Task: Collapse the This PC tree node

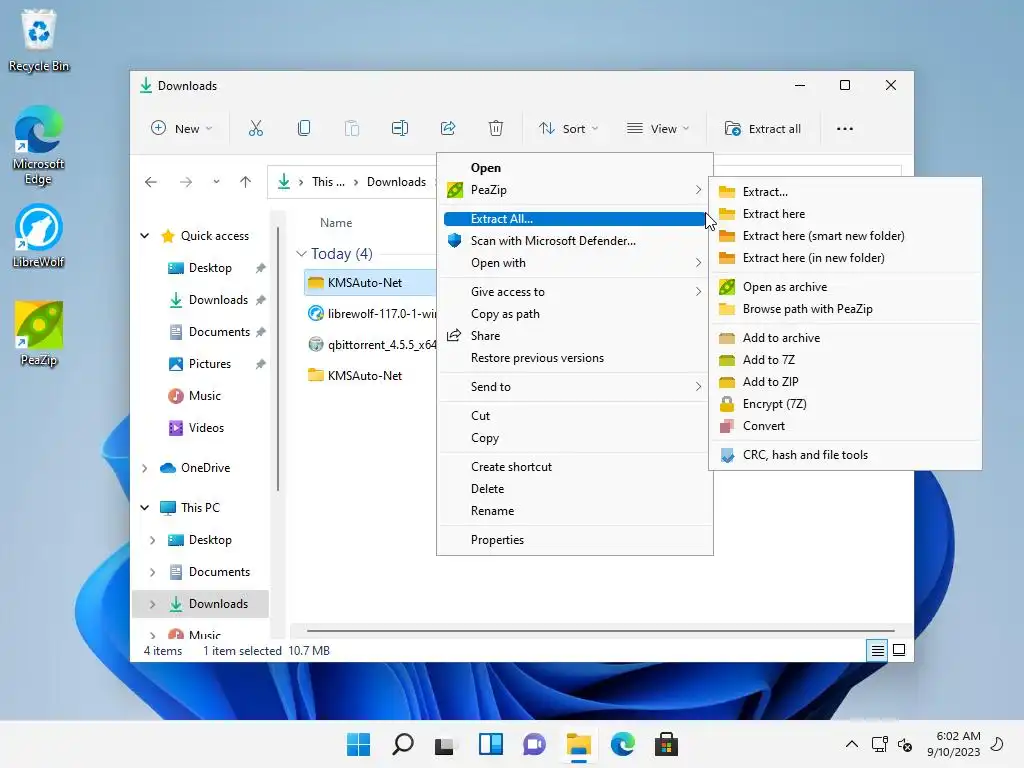Action: [145, 508]
